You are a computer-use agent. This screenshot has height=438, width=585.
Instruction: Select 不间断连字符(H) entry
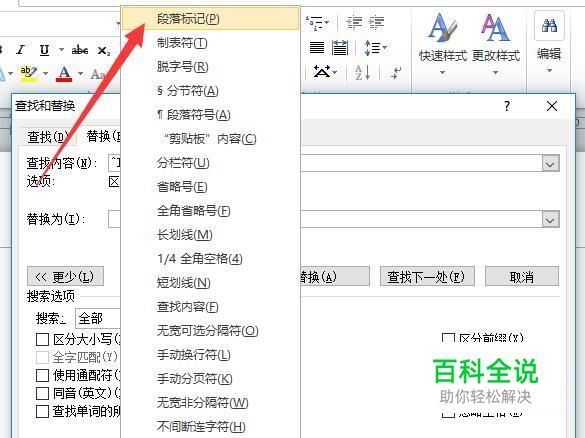pos(211,426)
